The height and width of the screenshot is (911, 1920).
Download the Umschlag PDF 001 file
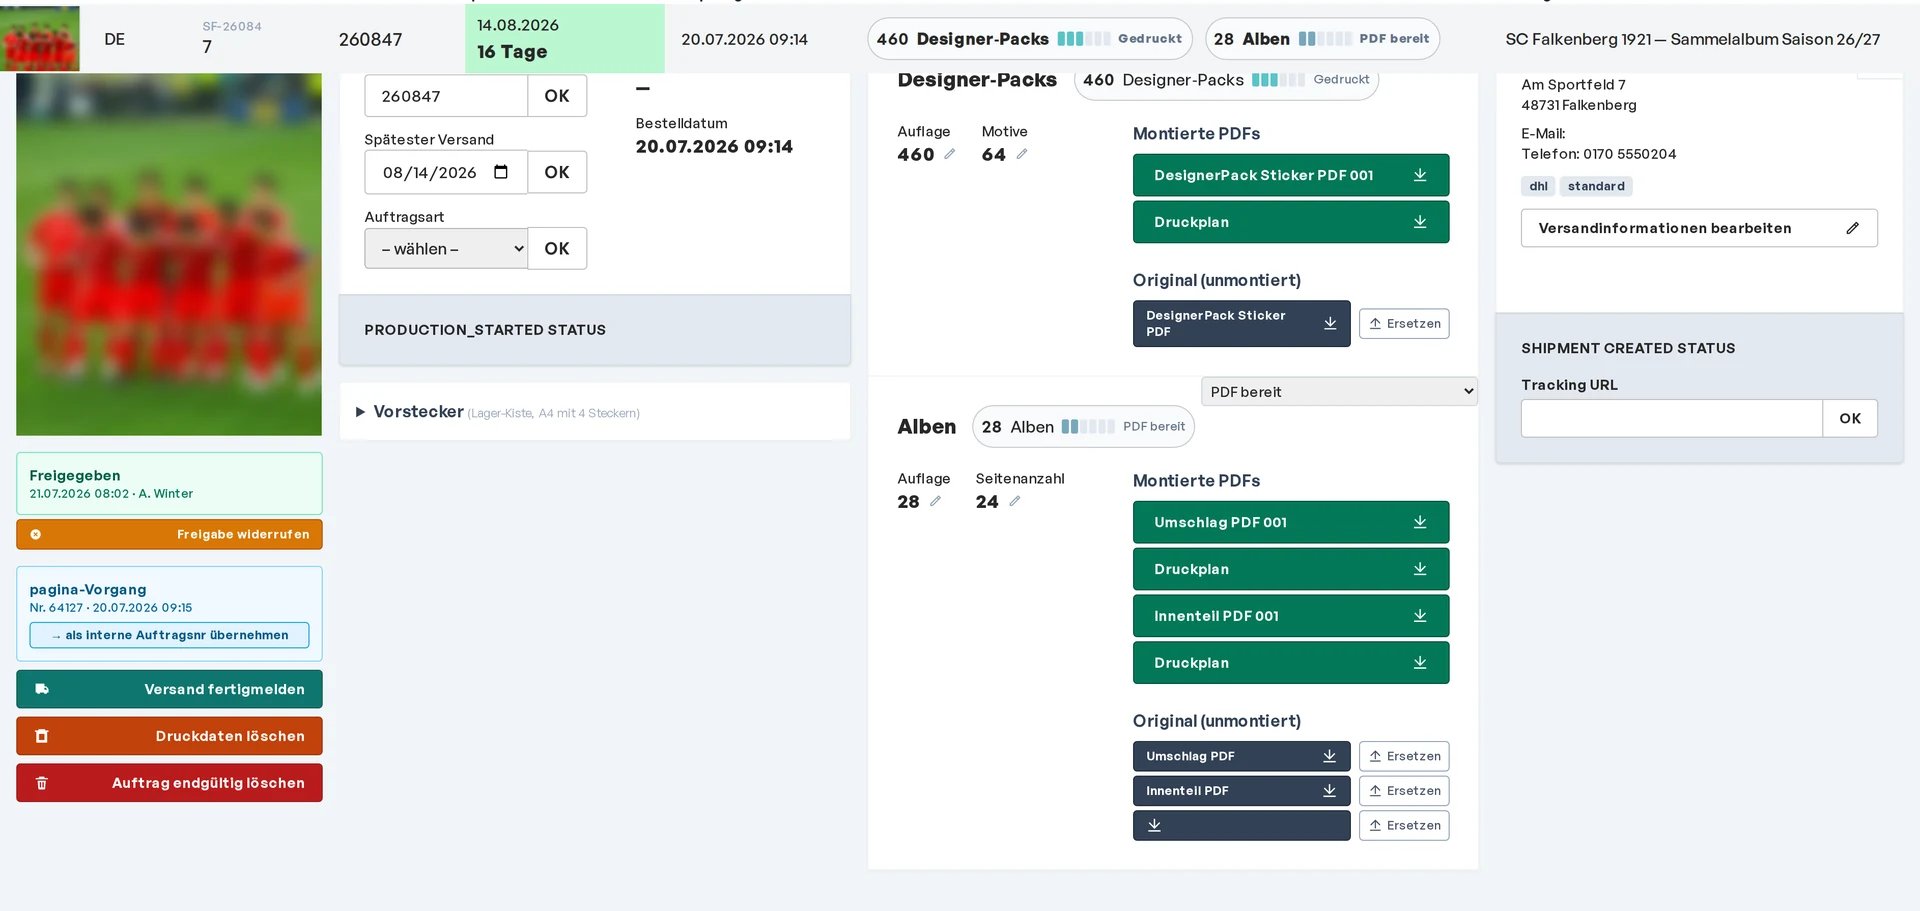point(1290,522)
